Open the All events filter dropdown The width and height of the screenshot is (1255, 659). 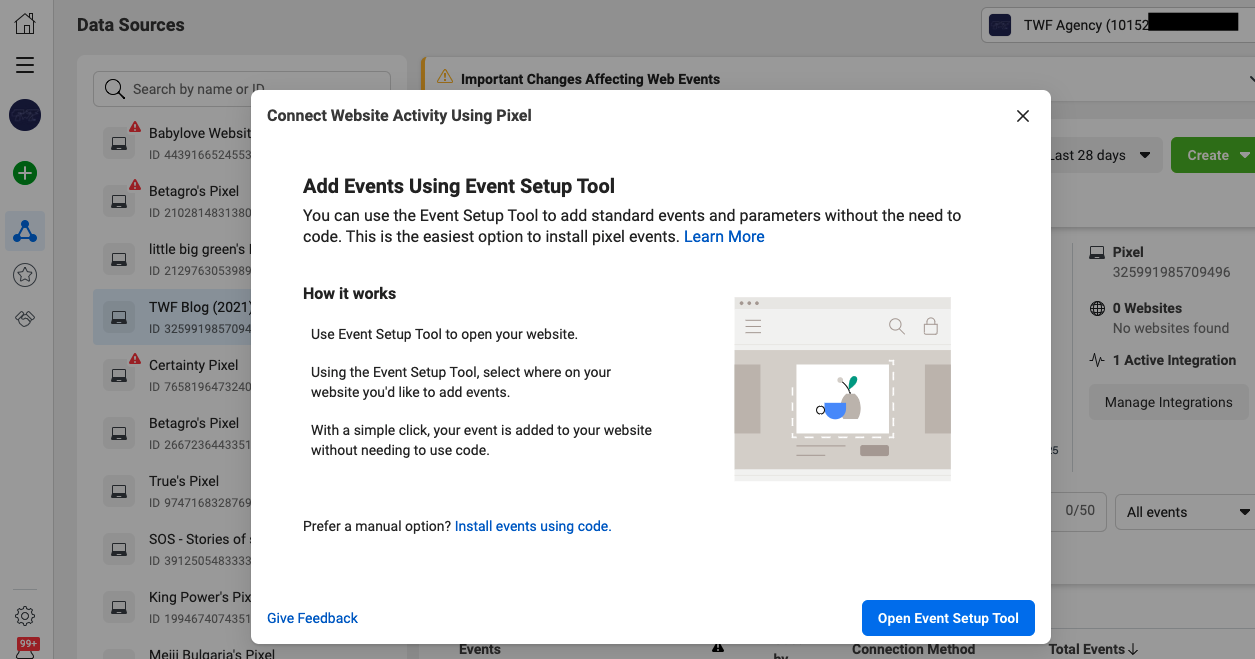tap(1186, 512)
